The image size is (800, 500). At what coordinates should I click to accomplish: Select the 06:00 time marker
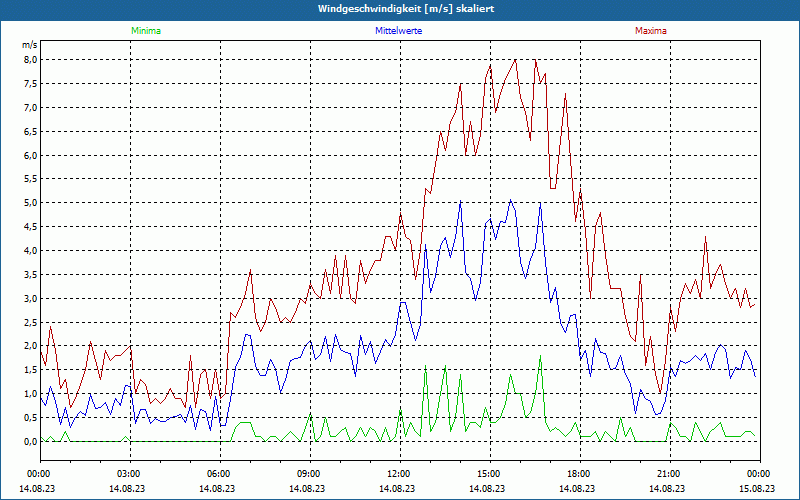[x=219, y=473]
